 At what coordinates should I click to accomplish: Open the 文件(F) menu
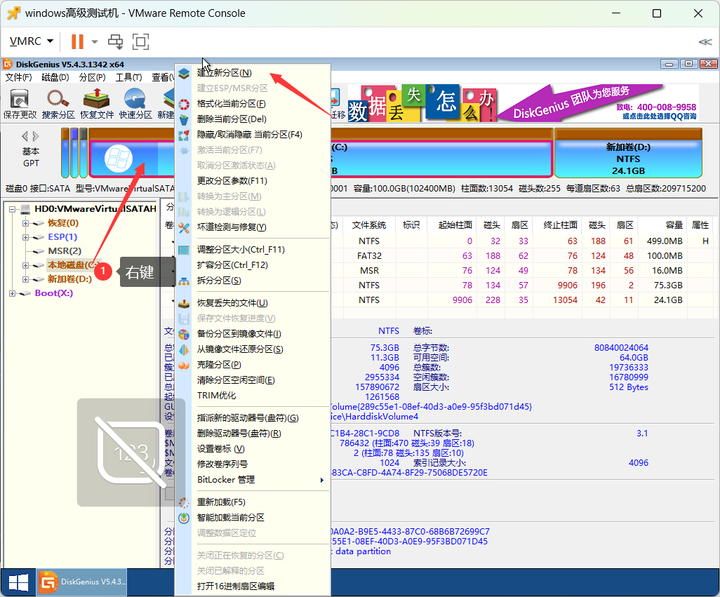pyautogui.click(x=18, y=78)
